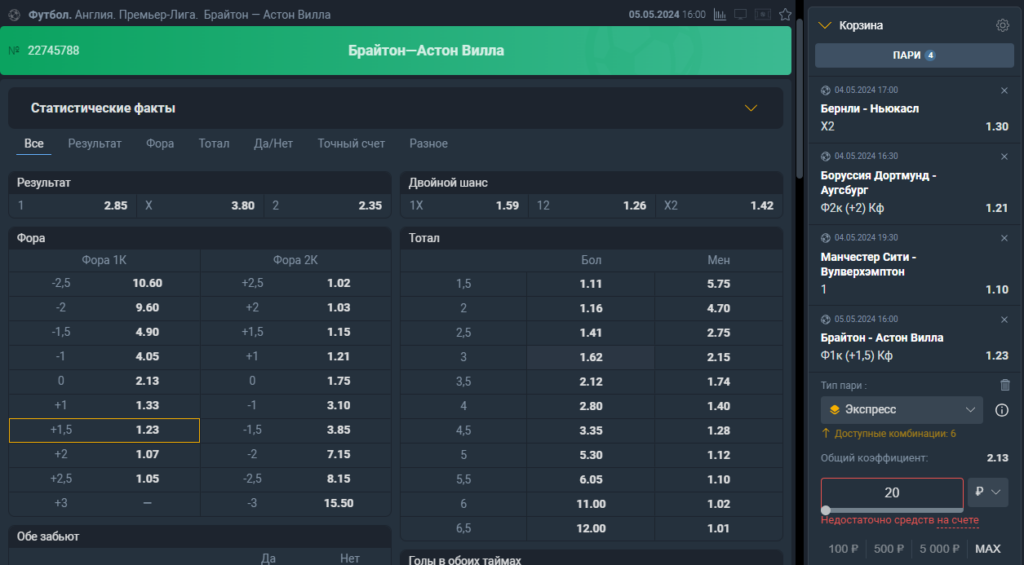Switch to the Точный счет tab
Screen dimensions: 1024x565
(x=351, y=144)
